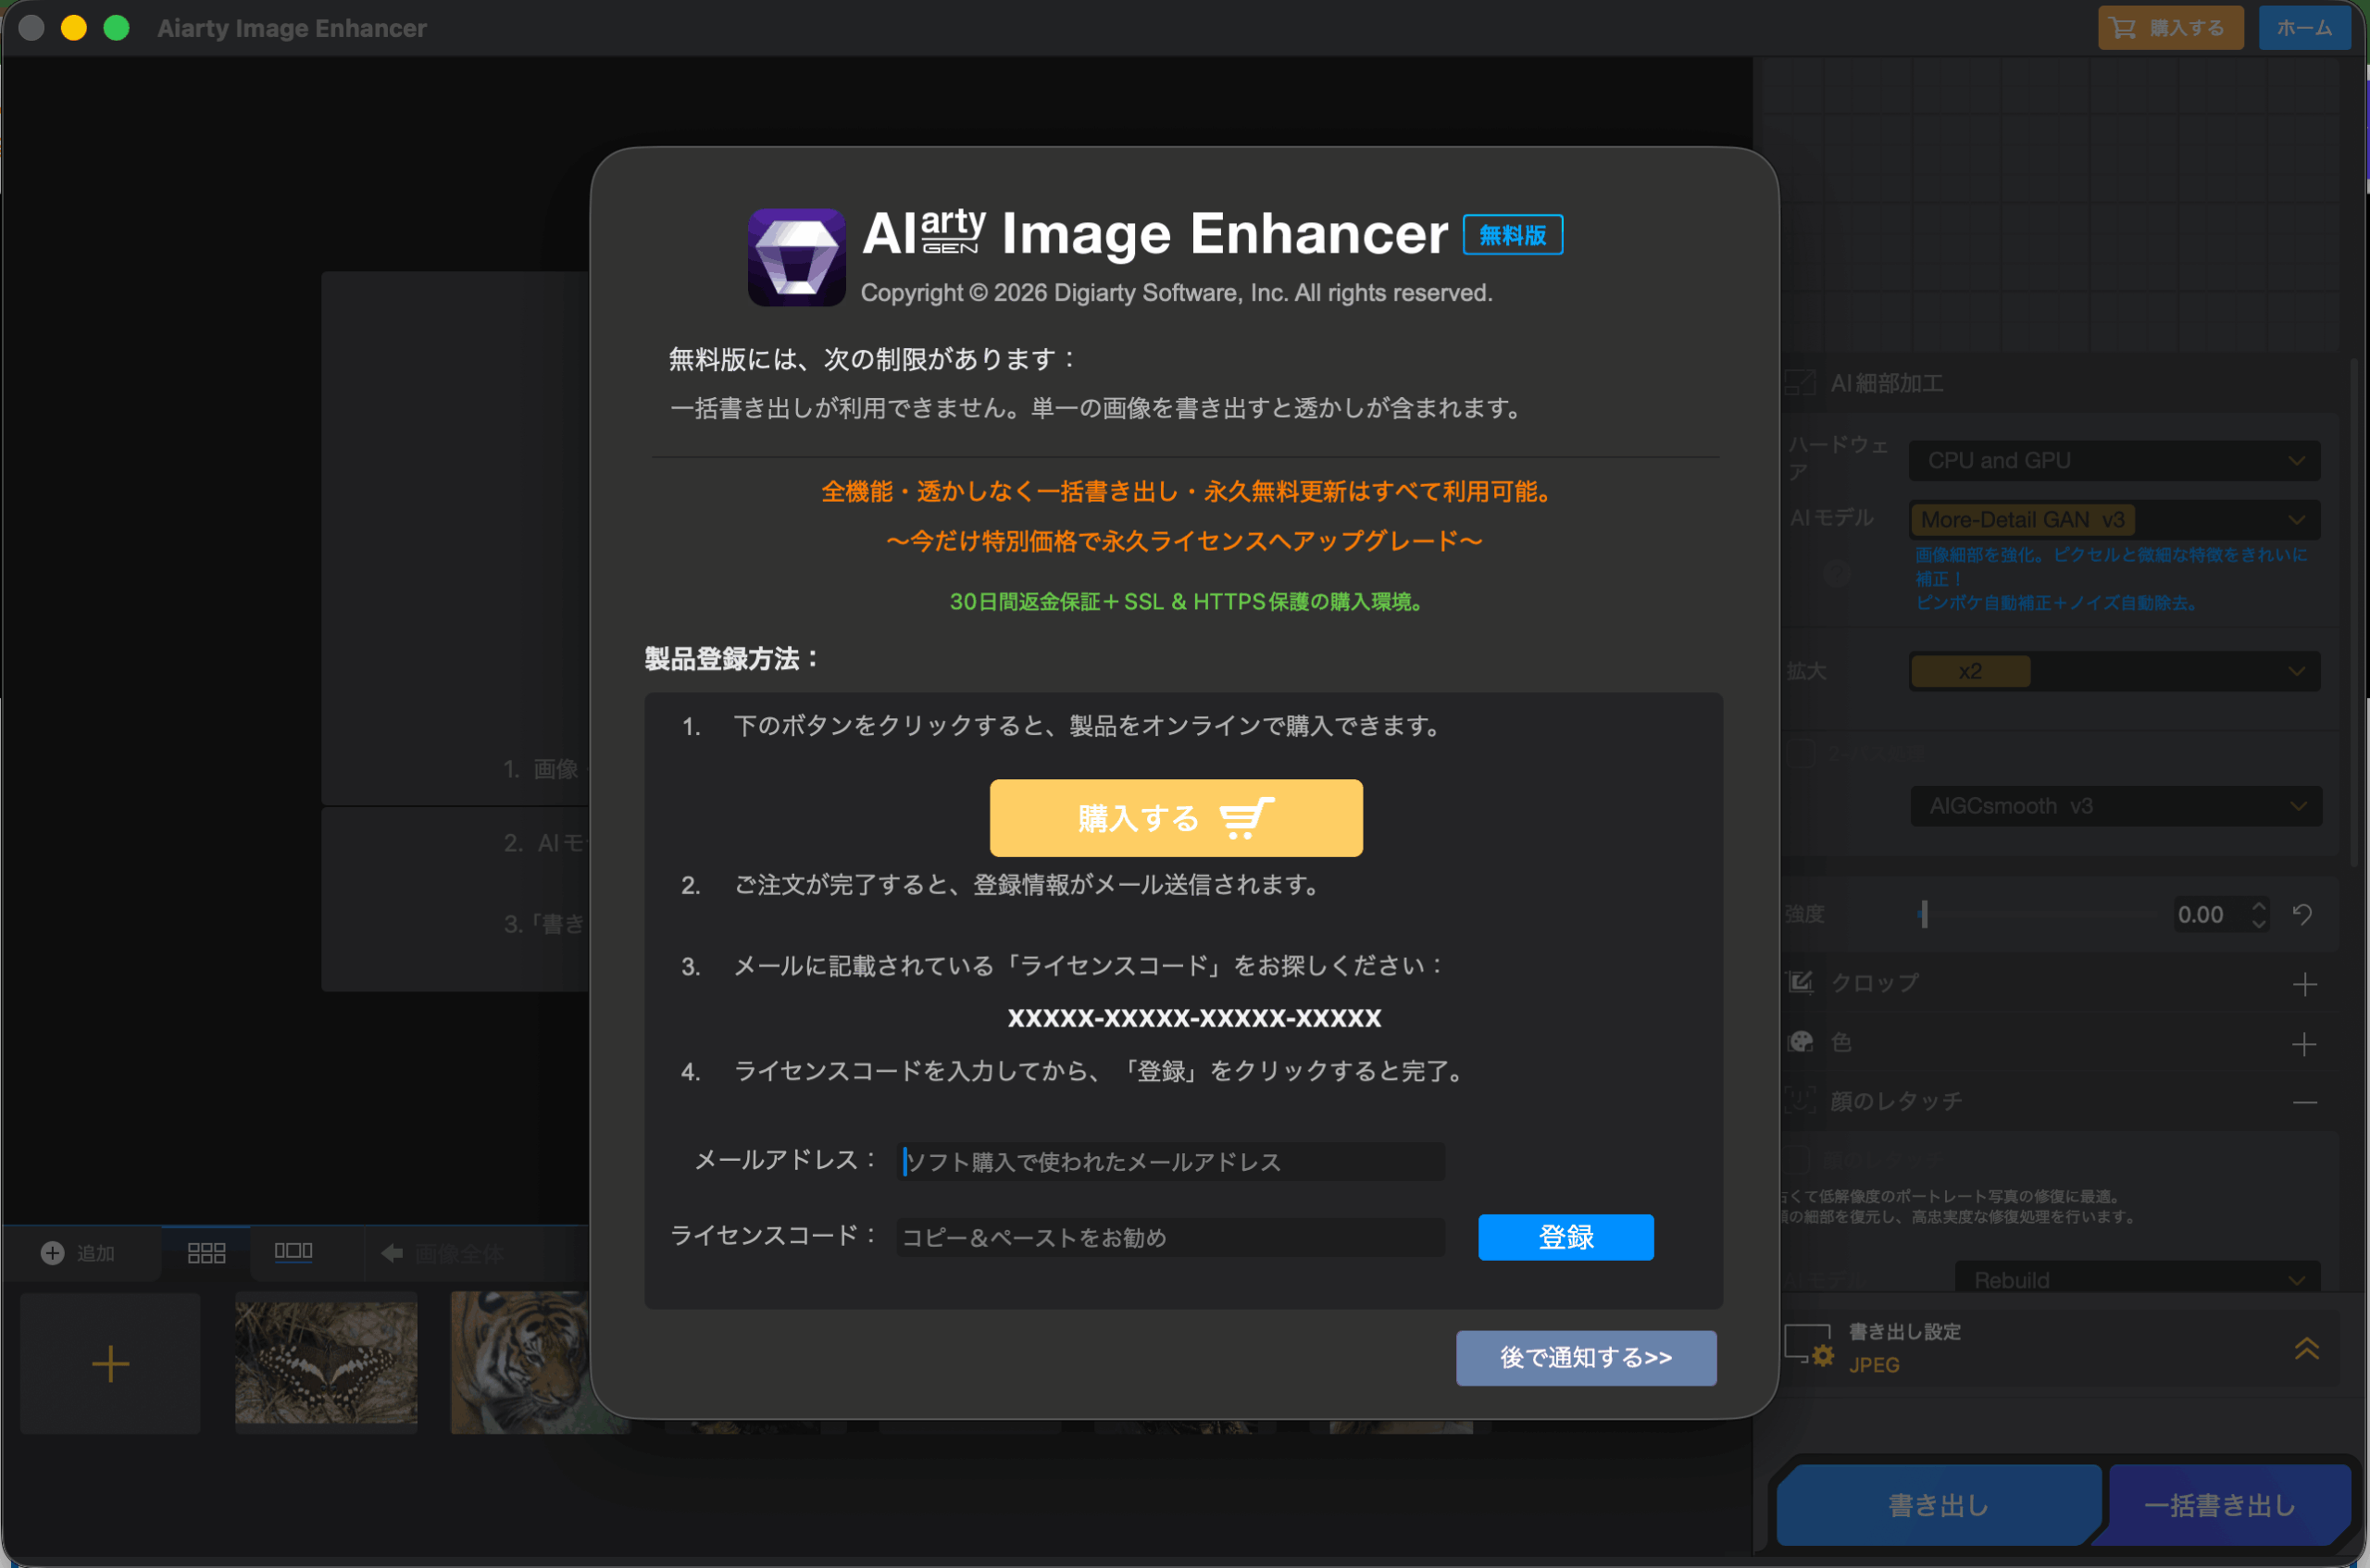This screenshot has width=2370, height=1568.
Task: Click the 強度 0.00 value stepper arrows
Action: point(2258,914)
